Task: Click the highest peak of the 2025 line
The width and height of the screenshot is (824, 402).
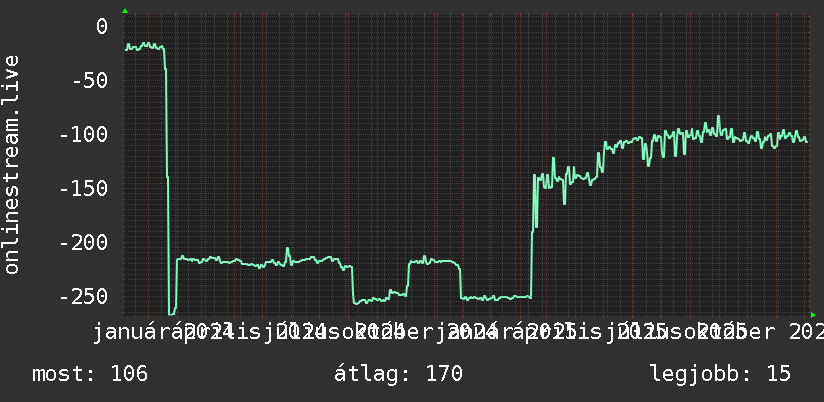Action: 718,117
